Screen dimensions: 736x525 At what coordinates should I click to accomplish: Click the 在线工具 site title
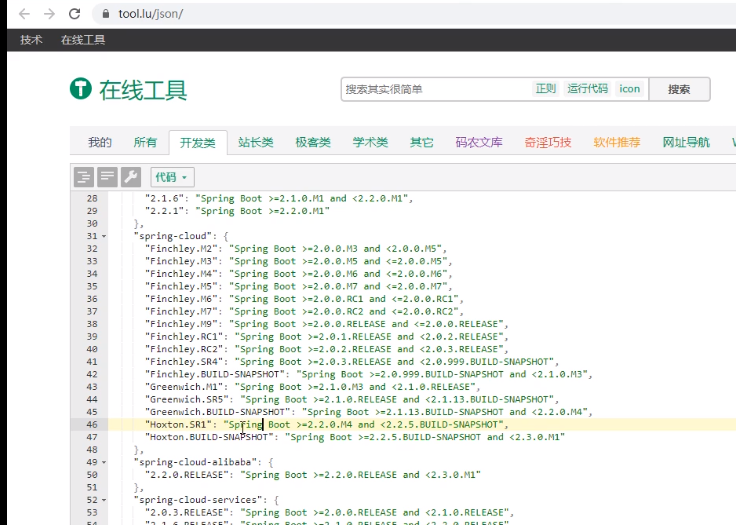pyautogui.click(x=143, y=90)
